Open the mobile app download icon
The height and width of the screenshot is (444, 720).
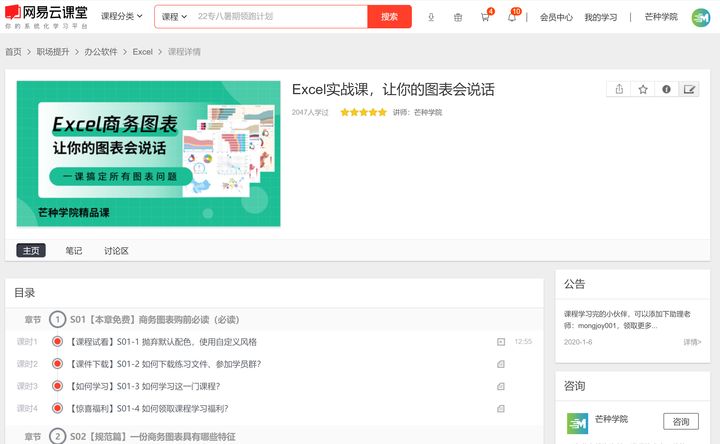pos(431,17)
